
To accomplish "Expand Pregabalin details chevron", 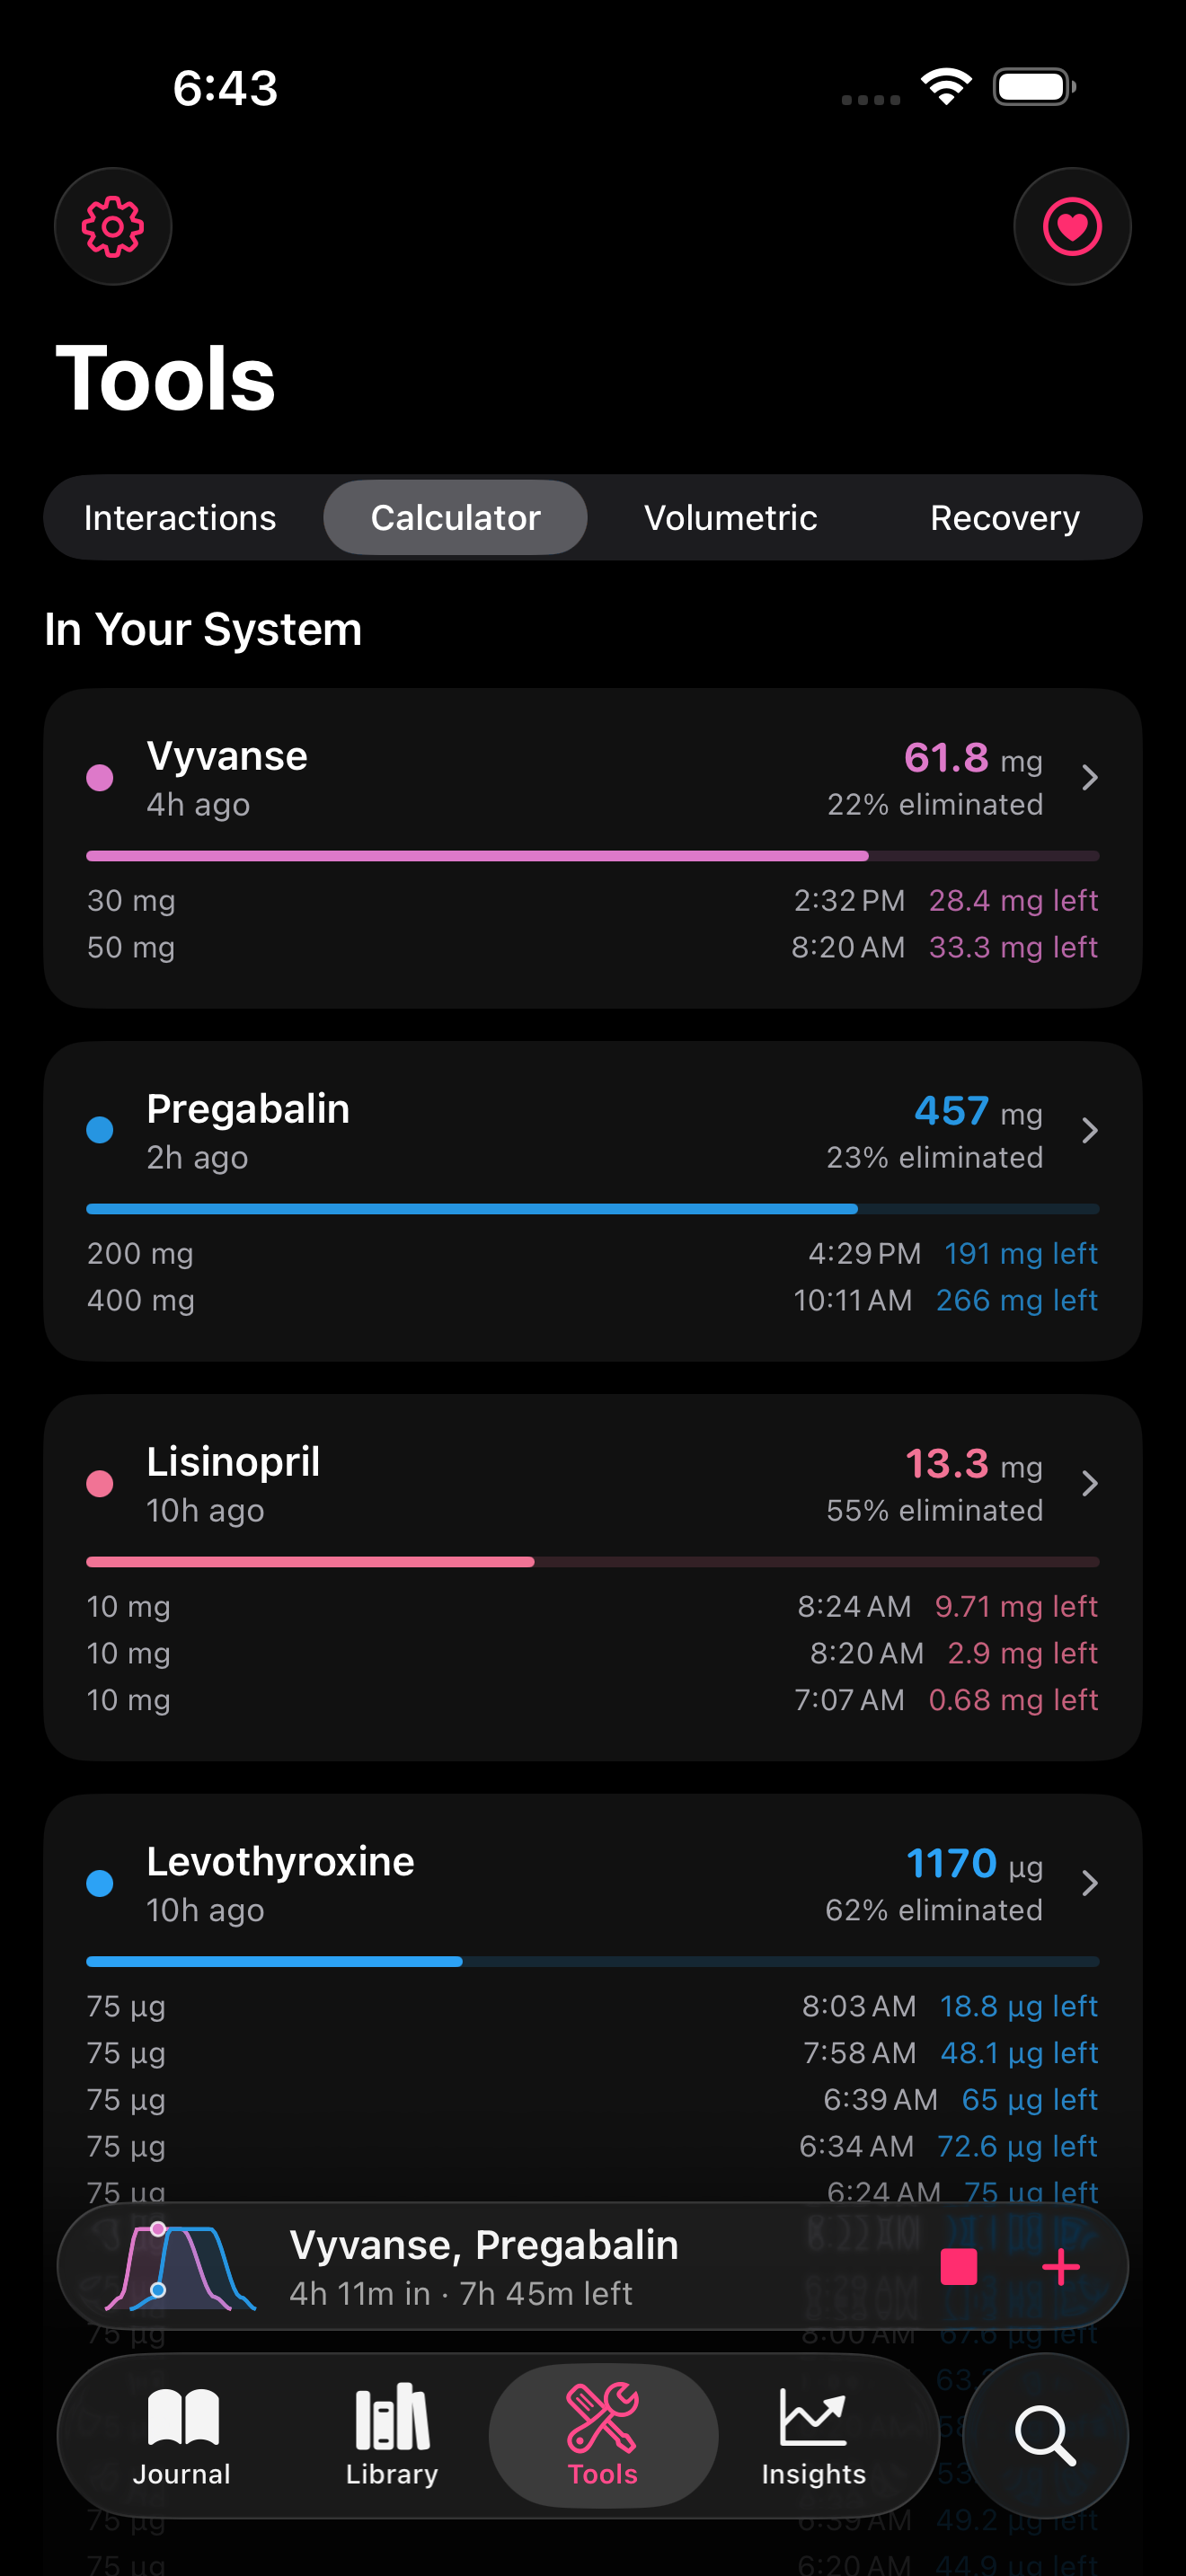I will (1090, 1131).
